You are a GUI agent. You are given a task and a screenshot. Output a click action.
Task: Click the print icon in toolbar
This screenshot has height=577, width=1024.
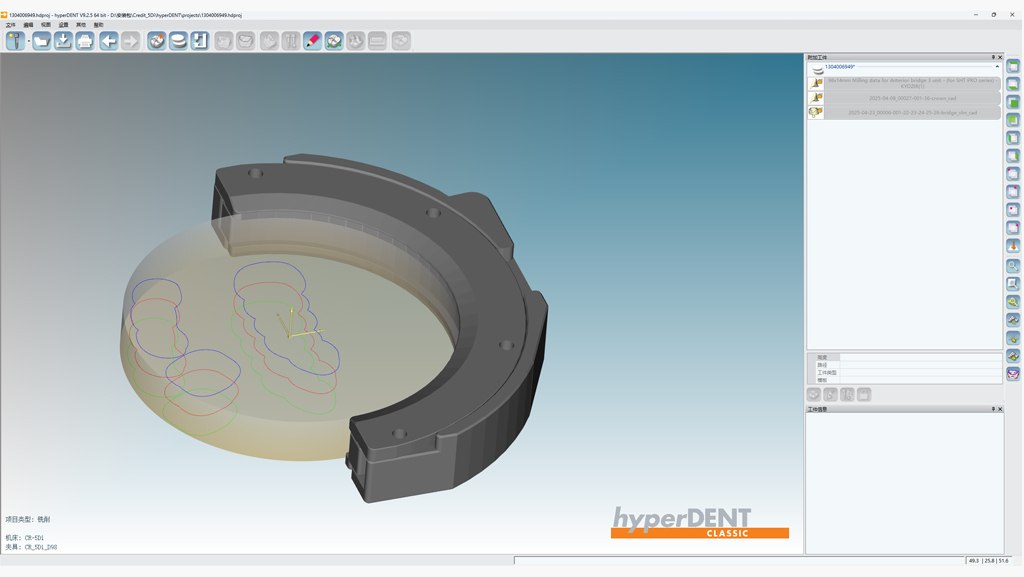[x=85, y=41]
